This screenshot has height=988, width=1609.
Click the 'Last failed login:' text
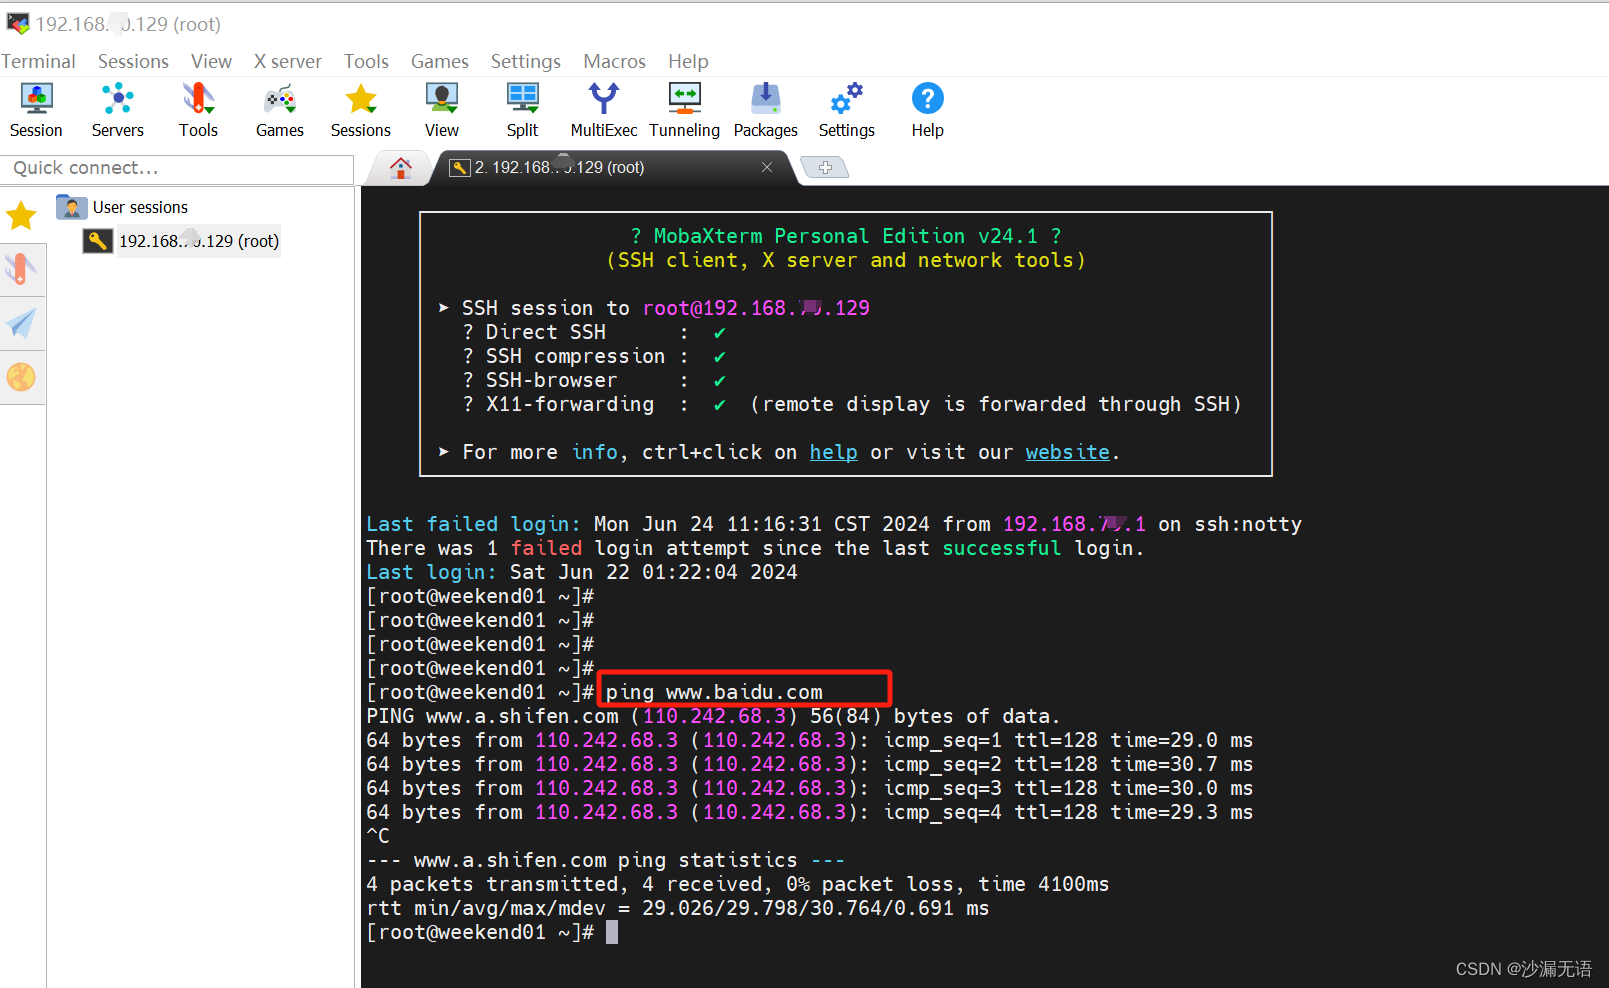click(x=473, y=524)
